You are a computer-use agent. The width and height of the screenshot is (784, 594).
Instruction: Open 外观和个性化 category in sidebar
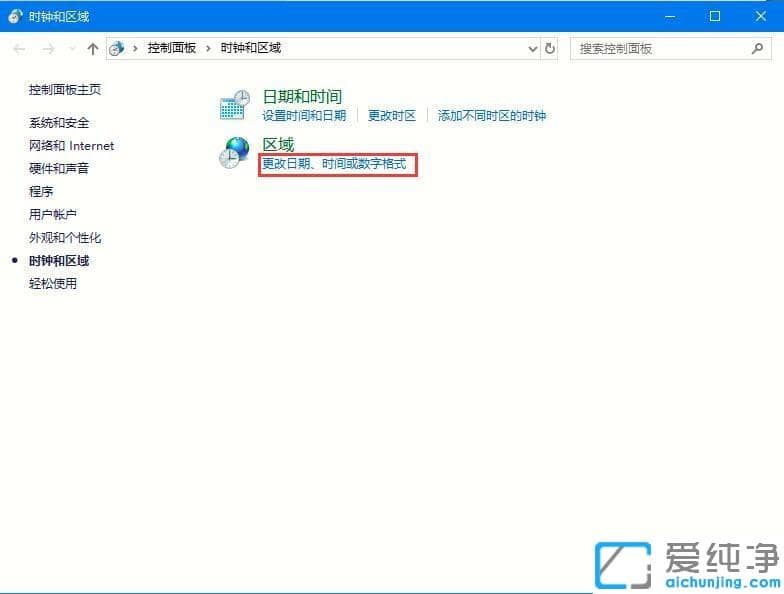[x=65, y=238]
